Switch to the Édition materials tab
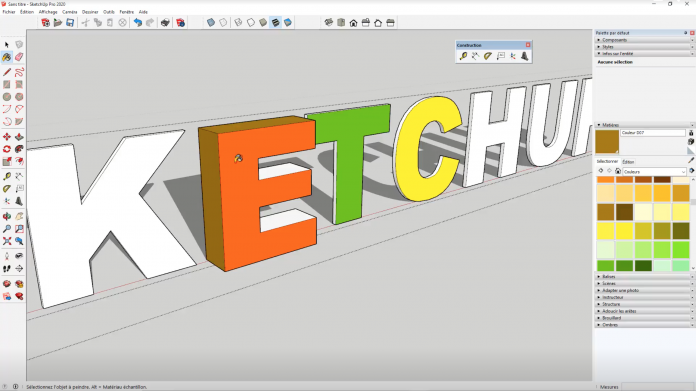Viewport: 696px width, 391px height. 628,162
